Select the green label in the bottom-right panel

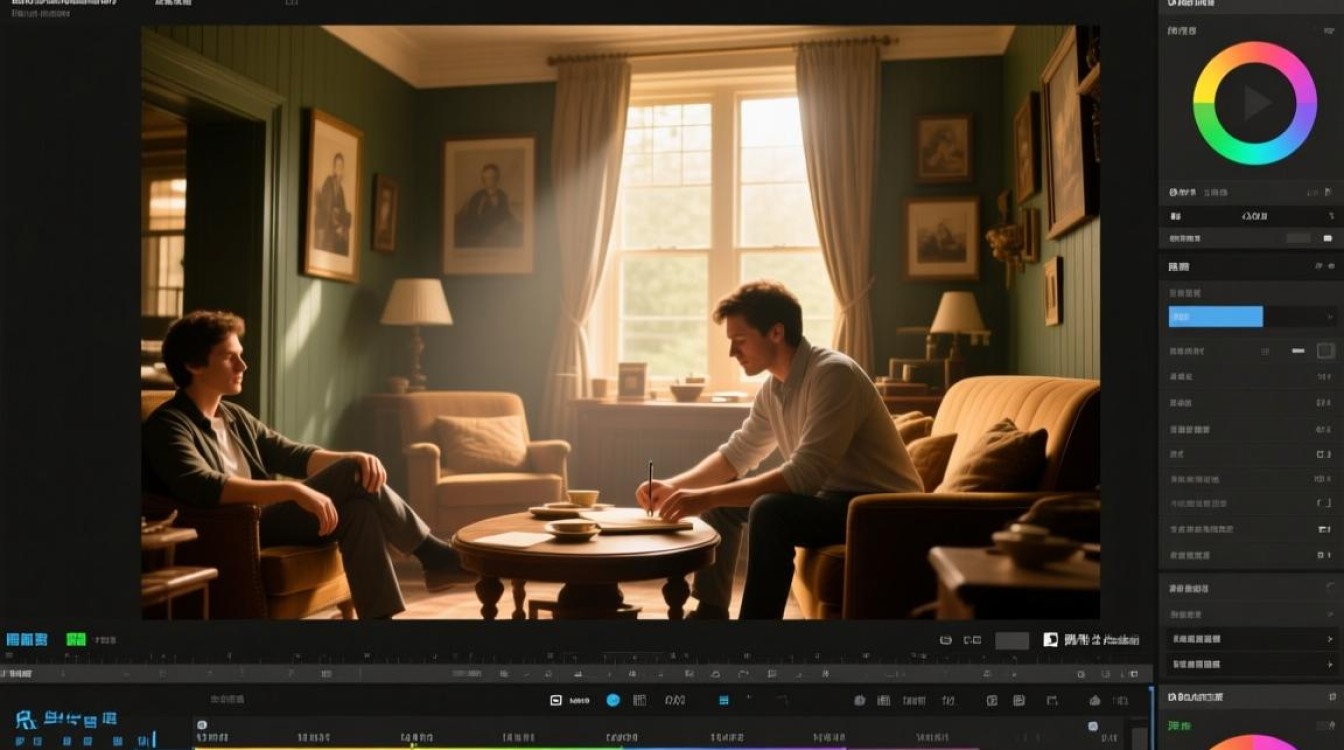pyautogui.click(x=1180, y=725)
